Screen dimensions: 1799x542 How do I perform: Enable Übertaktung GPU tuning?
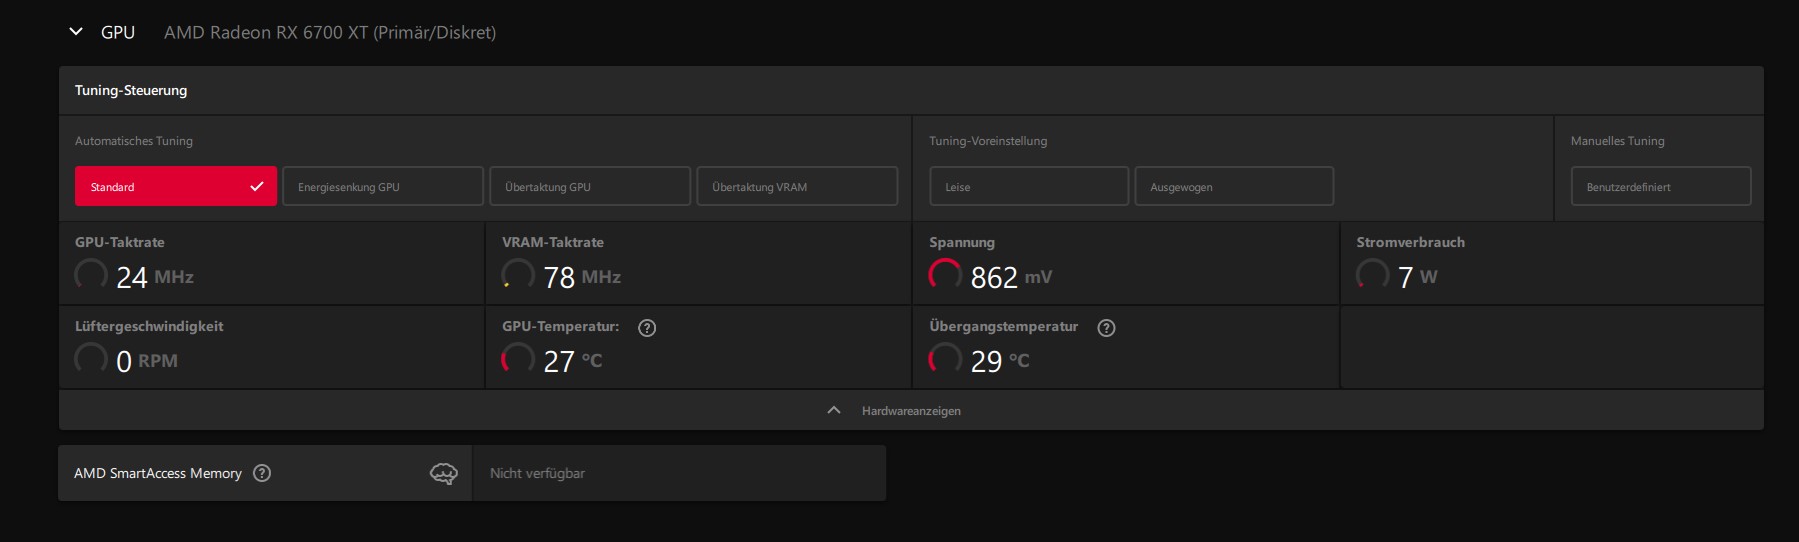coord(590,186)
